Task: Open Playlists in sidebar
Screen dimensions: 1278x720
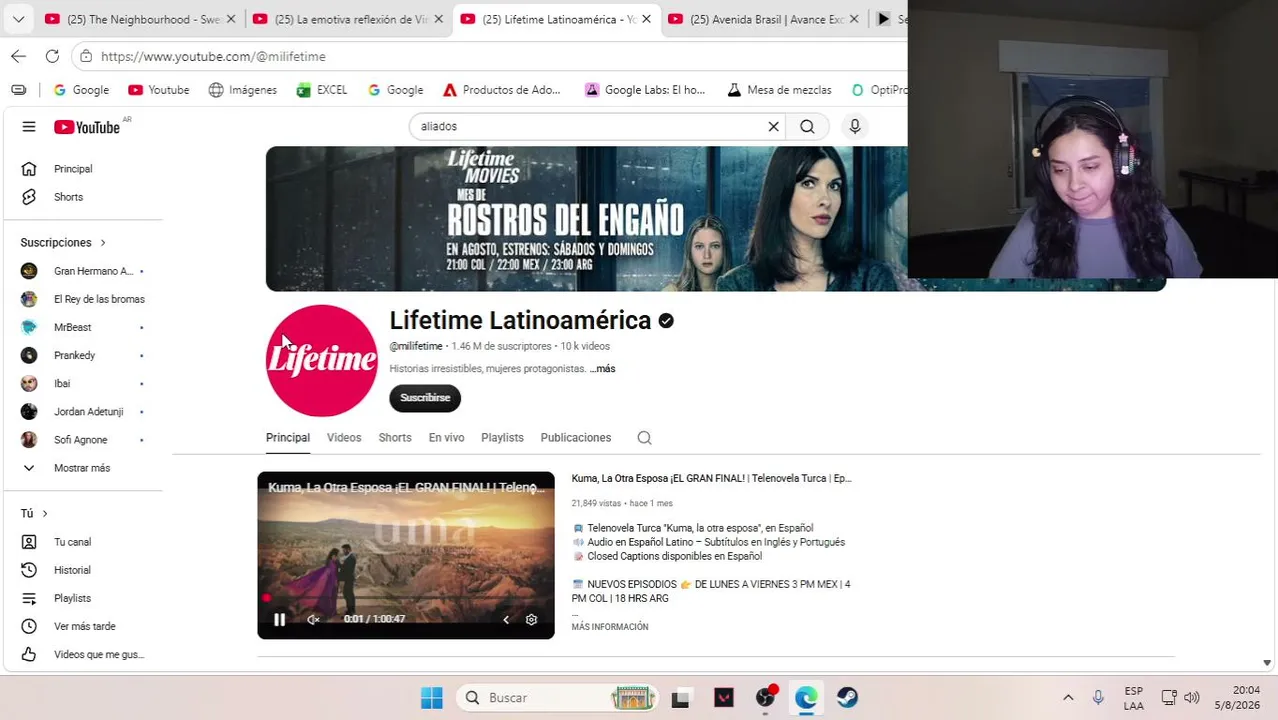Action: (x=83, y=598)
